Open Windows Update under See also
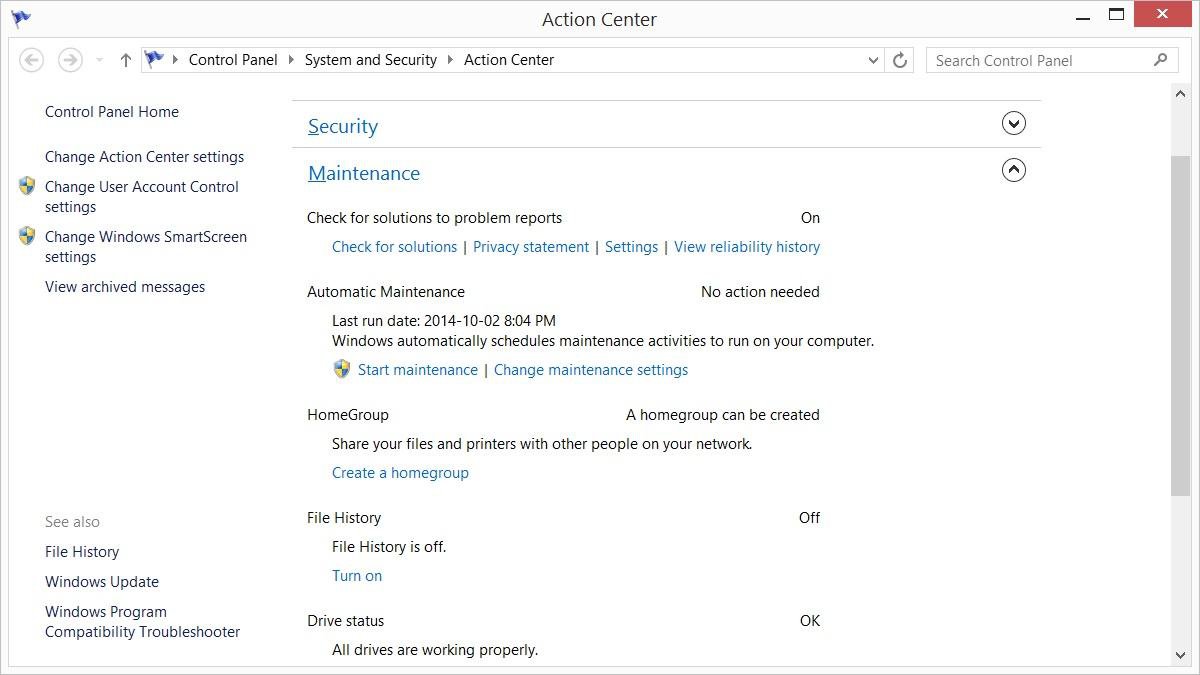Screen dimensions: 1200x675 coord(101,581)
